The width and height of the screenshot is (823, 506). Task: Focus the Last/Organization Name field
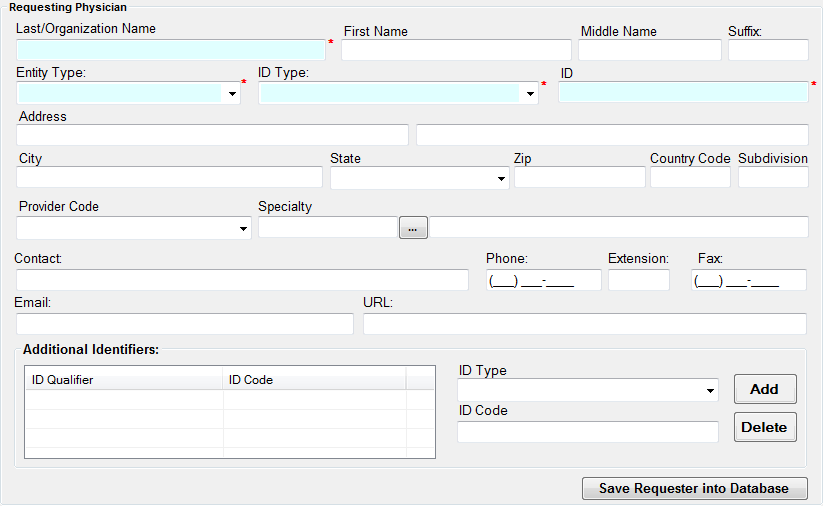pyautogui.click(x=170, y=50)
